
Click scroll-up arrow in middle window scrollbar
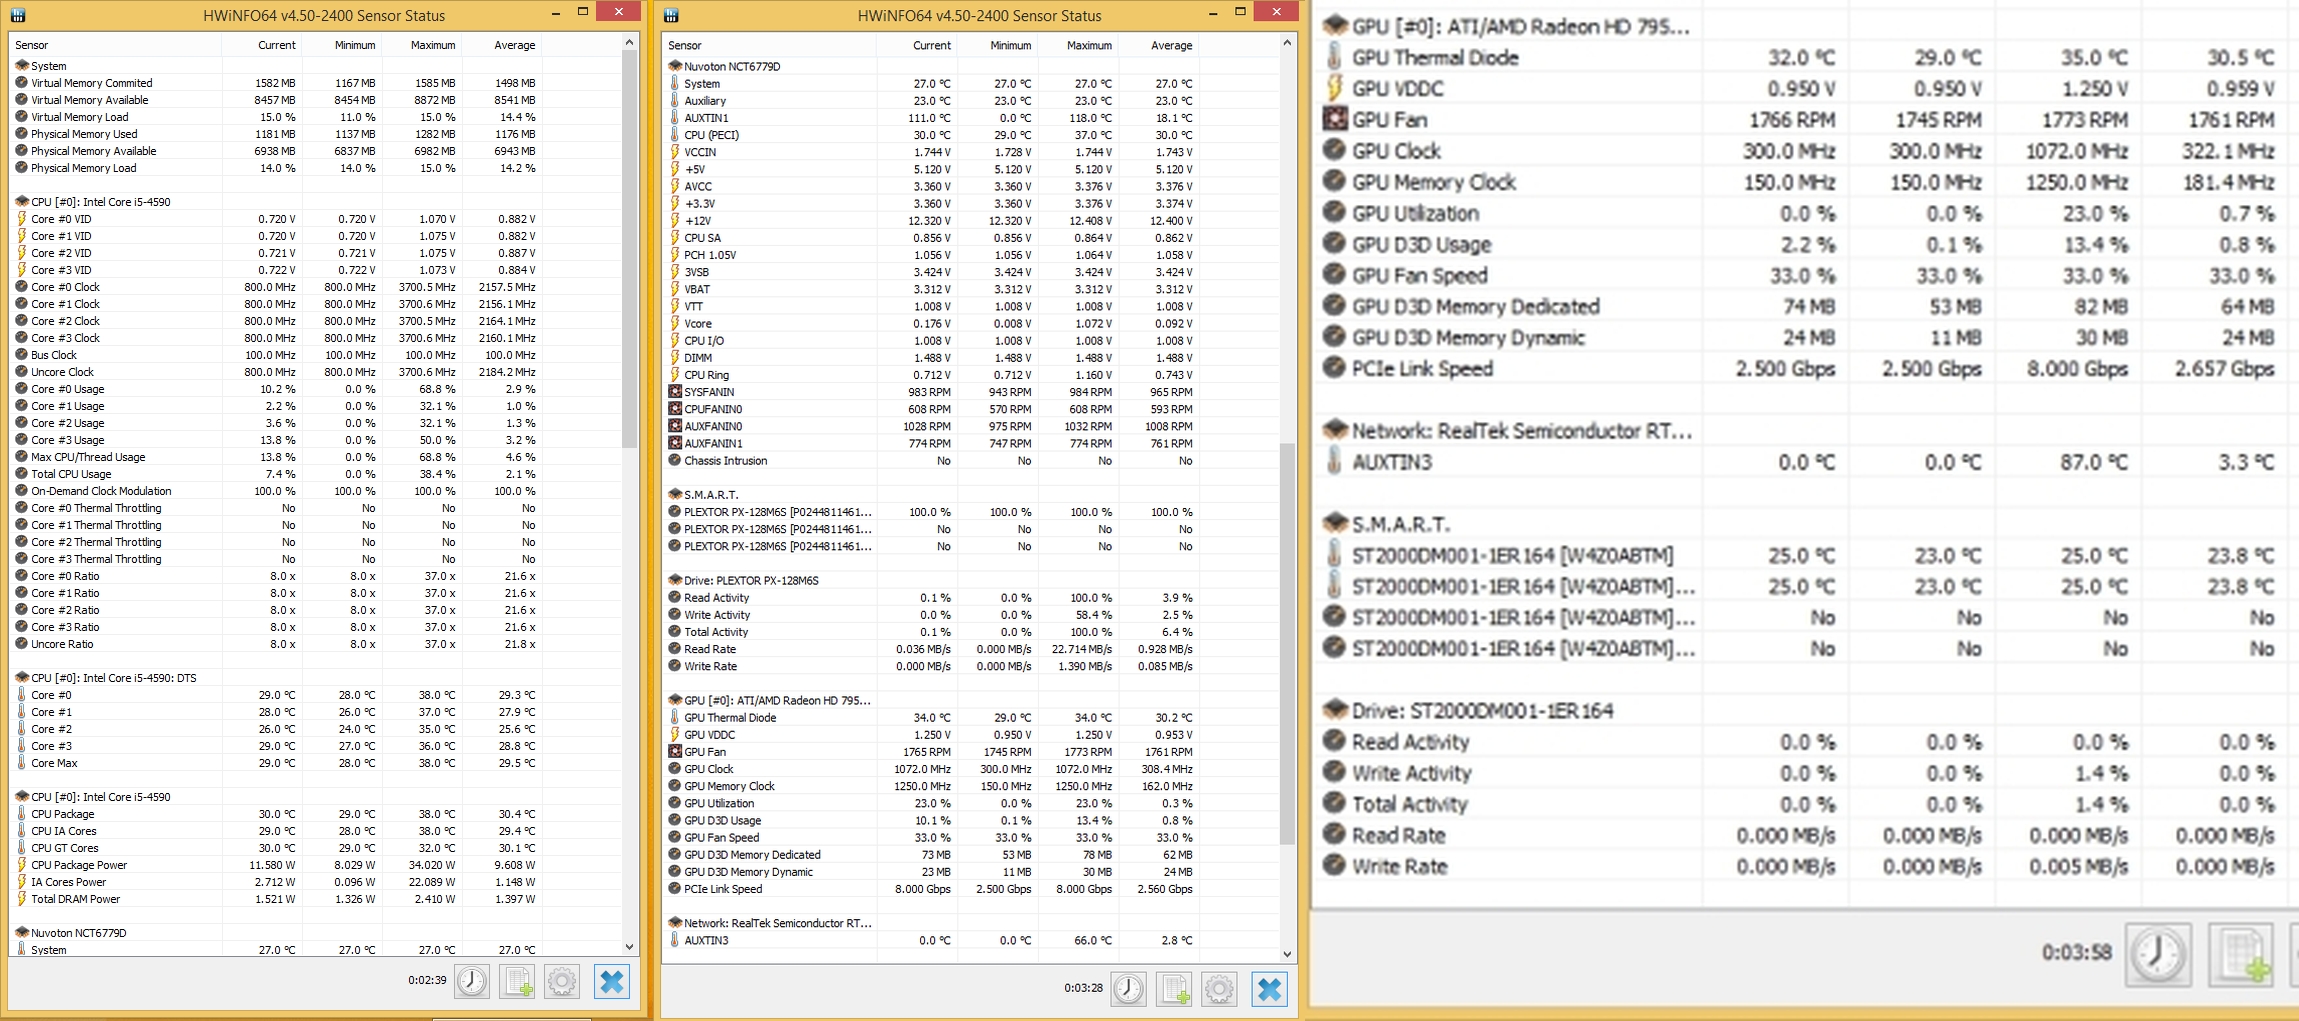tap(1287, 43)
